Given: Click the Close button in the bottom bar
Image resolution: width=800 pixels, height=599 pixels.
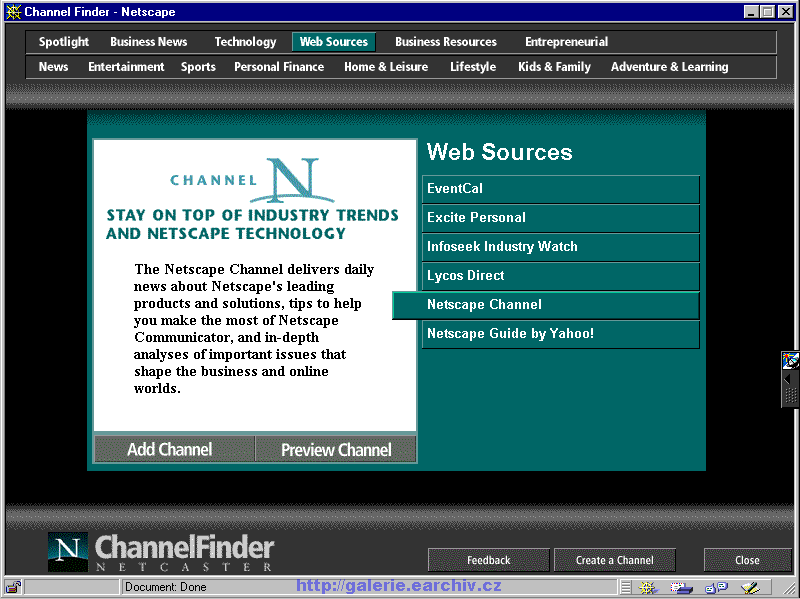Looking at the screenshot, I should click(x=747, y=560).
